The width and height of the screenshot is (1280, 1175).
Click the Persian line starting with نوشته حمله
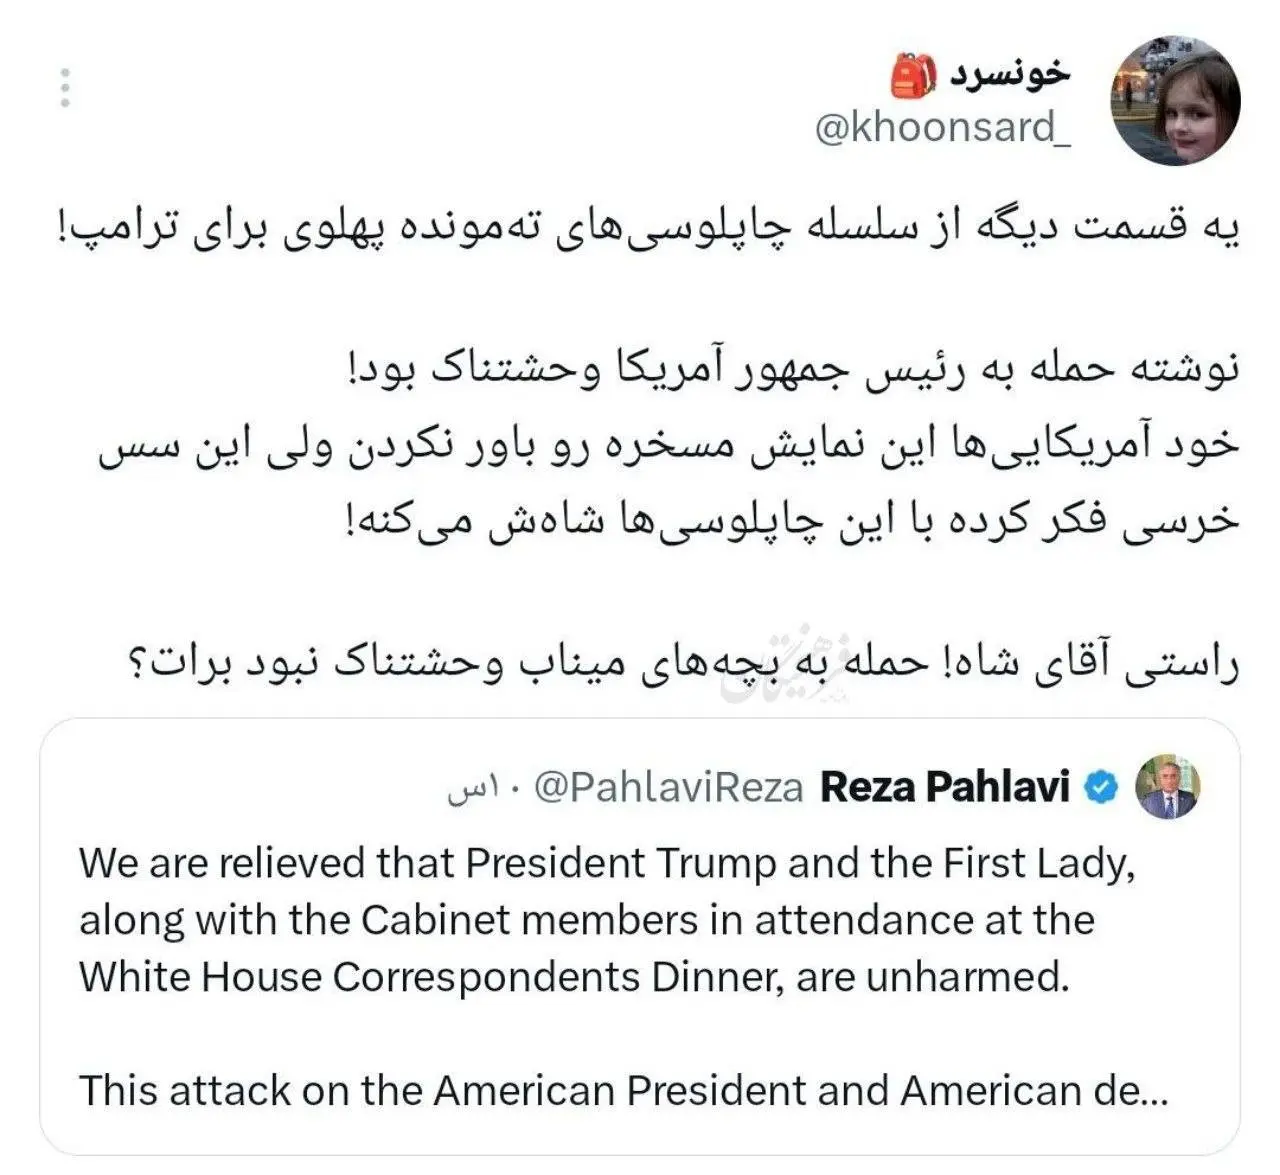pyautogui.click(x=790, y=370)
